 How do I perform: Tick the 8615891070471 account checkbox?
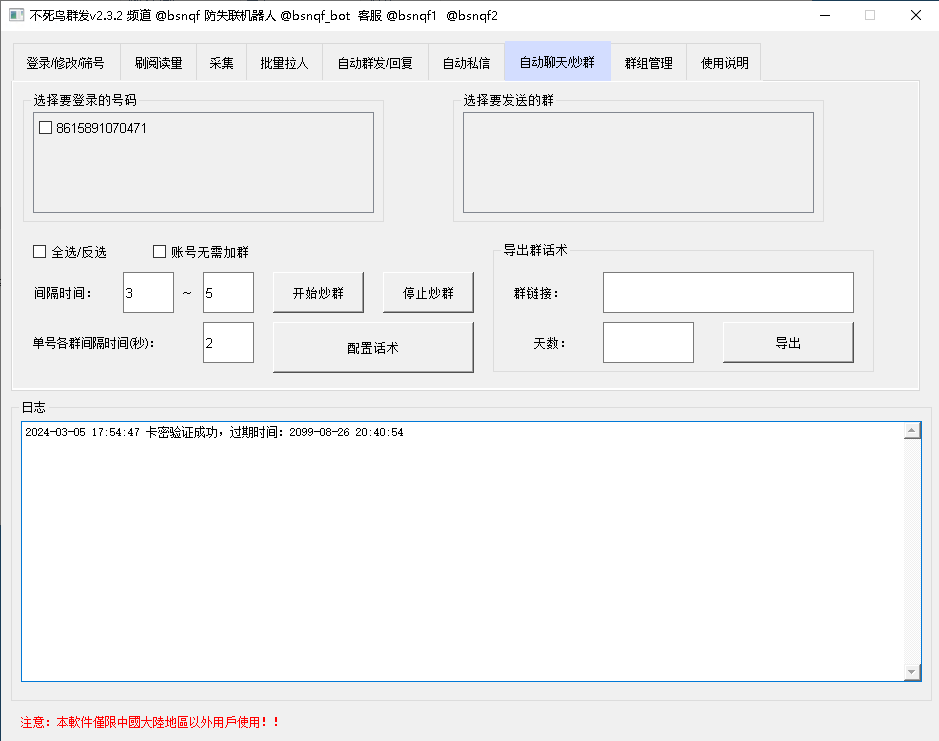[45, 128]
